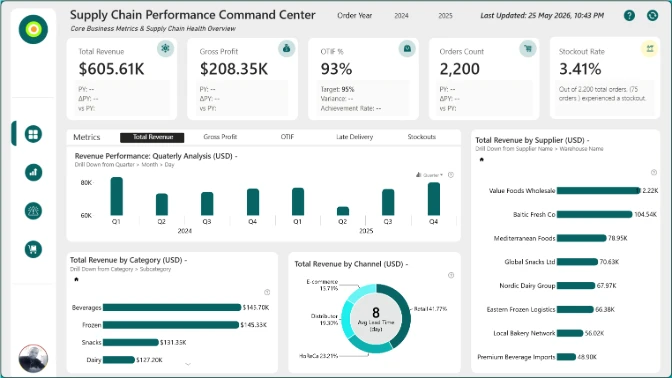
Task: Click the E-commerce donut label
Action: 322,285
